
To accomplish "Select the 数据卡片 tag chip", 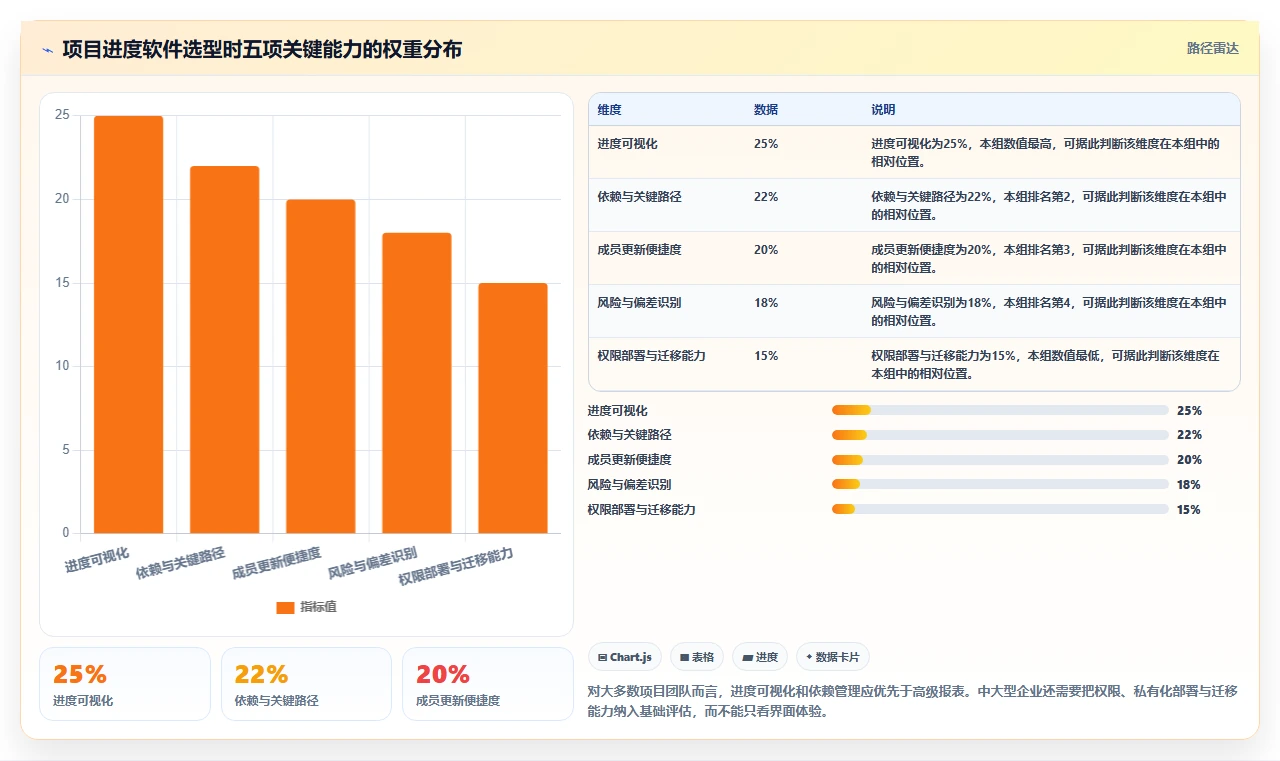I will [833, 657].
